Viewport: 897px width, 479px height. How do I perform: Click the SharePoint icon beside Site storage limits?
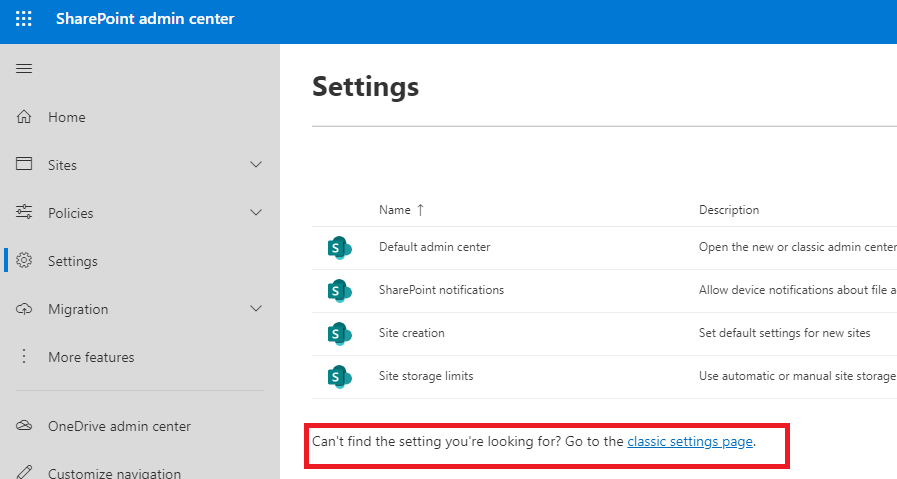(x=339, y=376)
